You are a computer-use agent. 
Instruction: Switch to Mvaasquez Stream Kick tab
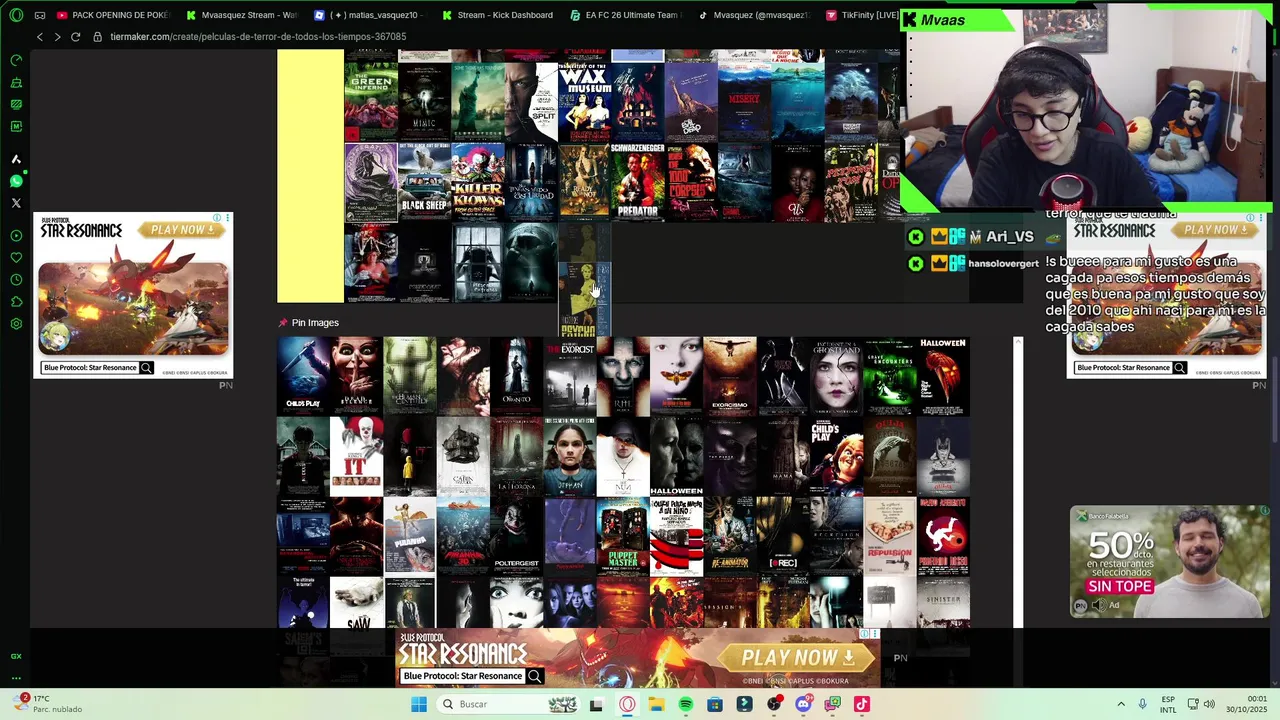tap(241, 15)
